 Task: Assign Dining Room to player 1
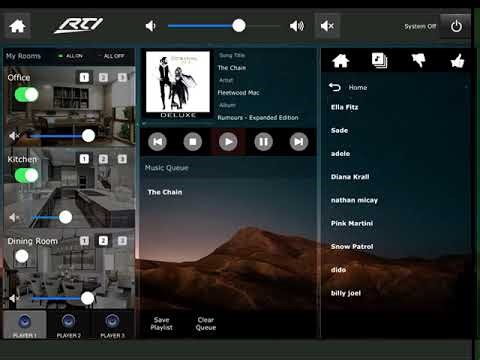click(x=84, y=240)
